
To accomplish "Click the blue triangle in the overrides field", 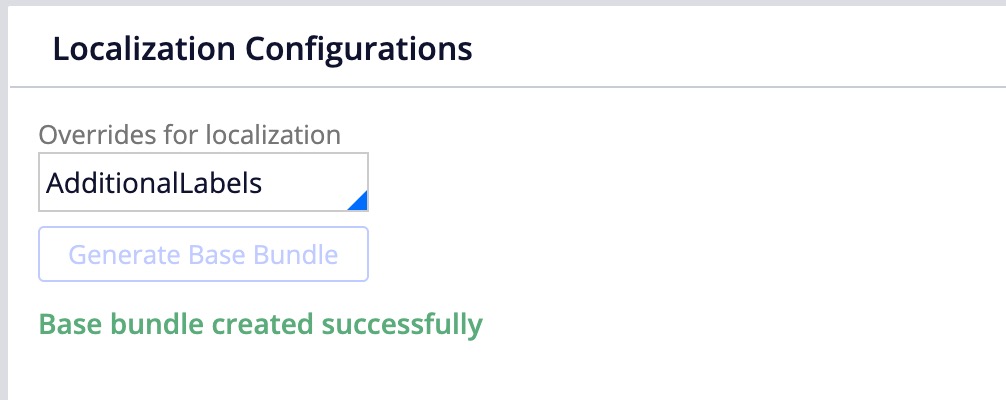I will (x=358, y=201).
